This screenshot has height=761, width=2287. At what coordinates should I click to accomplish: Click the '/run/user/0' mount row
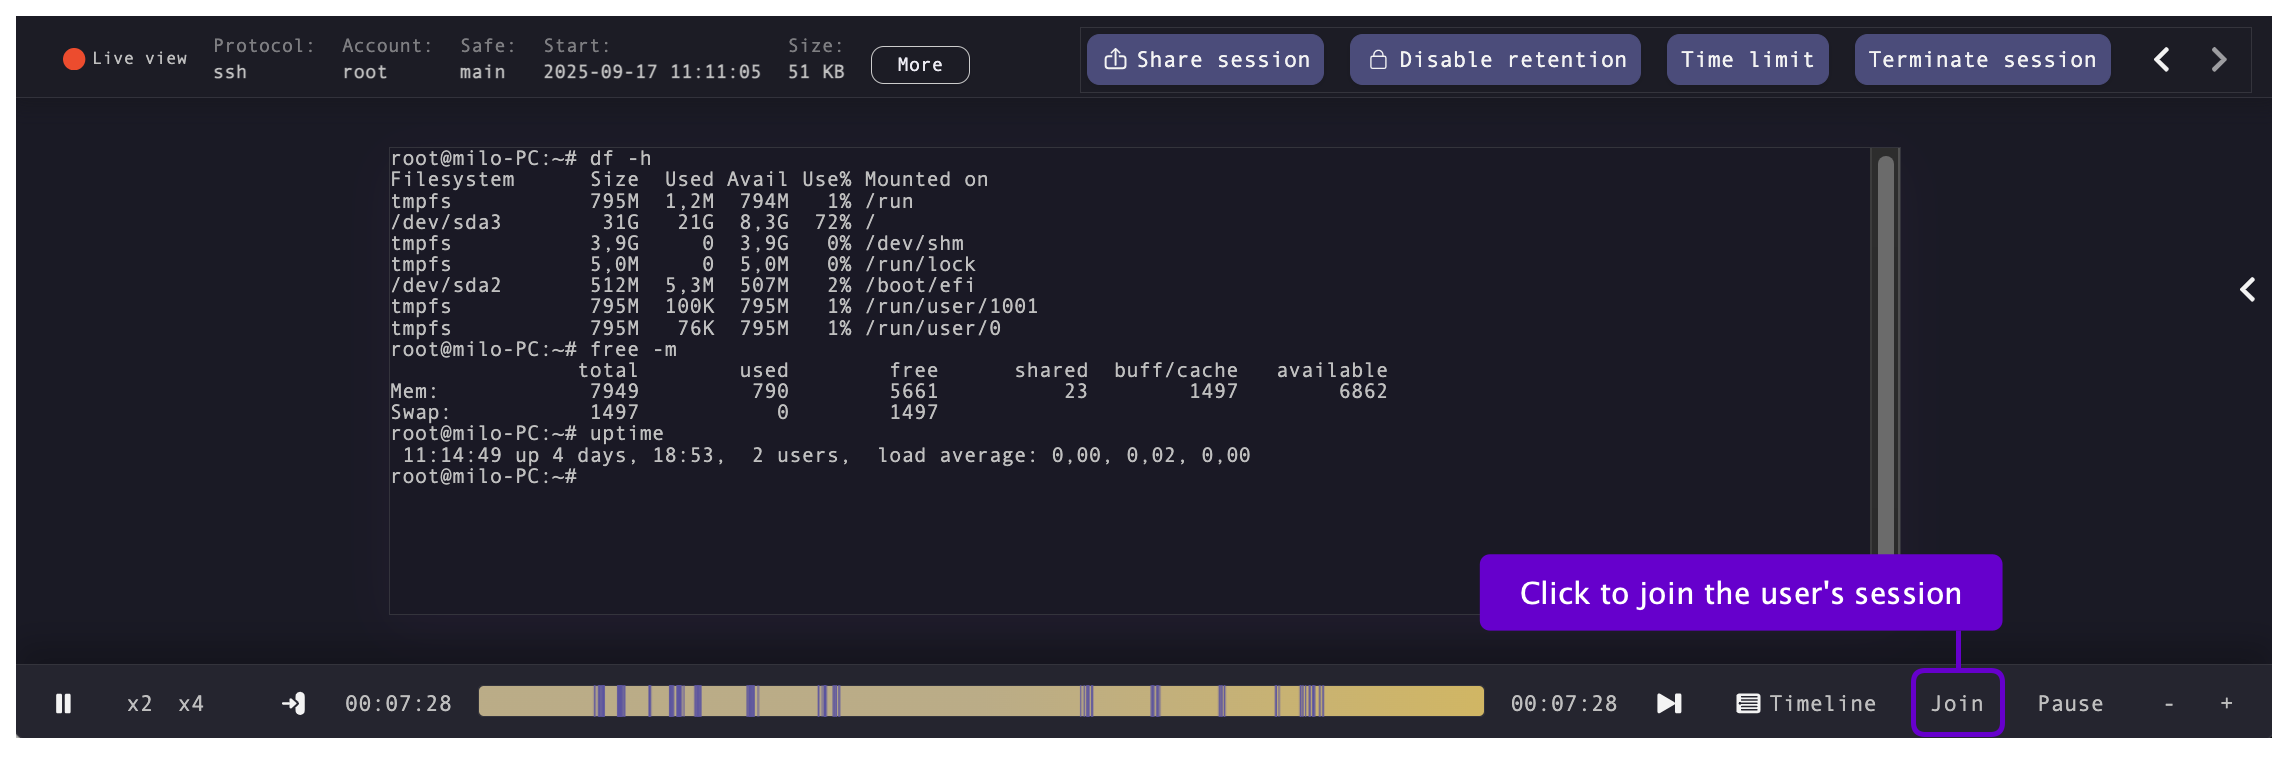coord(696,329)
